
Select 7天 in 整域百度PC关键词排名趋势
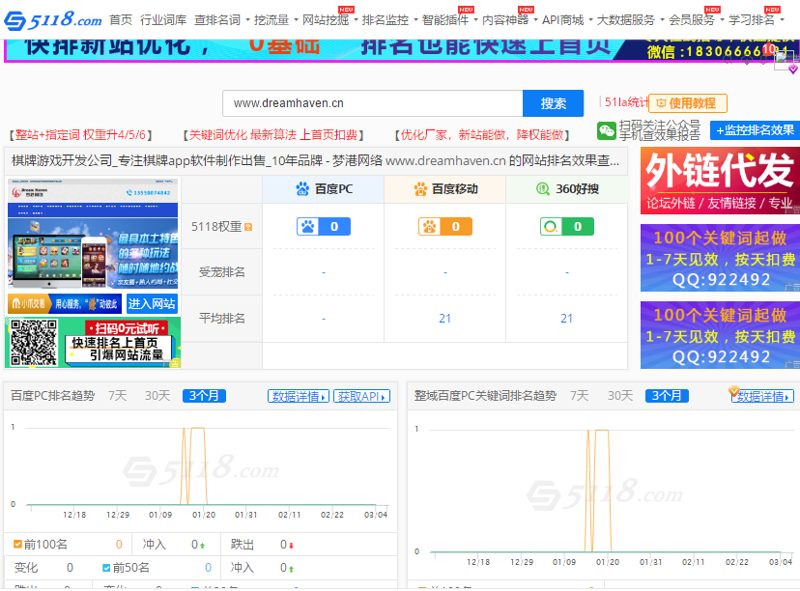(579, 396)
